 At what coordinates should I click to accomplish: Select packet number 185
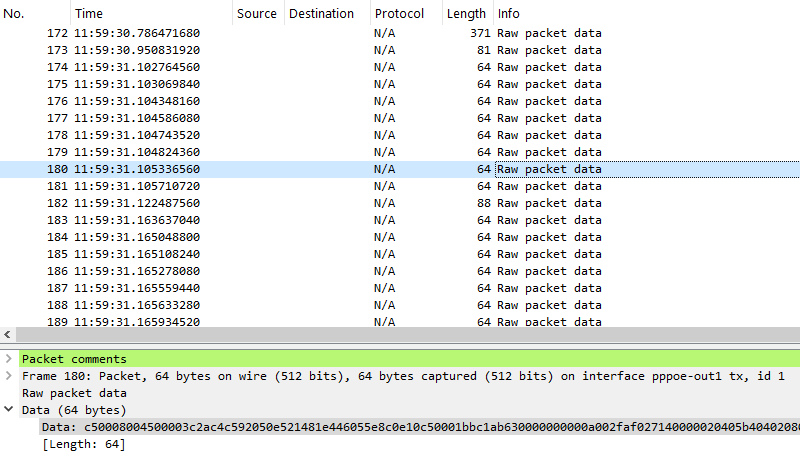[x=400, y=254]
